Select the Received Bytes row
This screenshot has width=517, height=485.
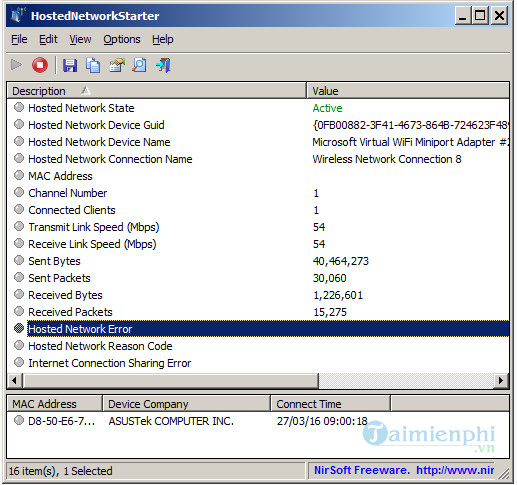(x=258, y=295)
